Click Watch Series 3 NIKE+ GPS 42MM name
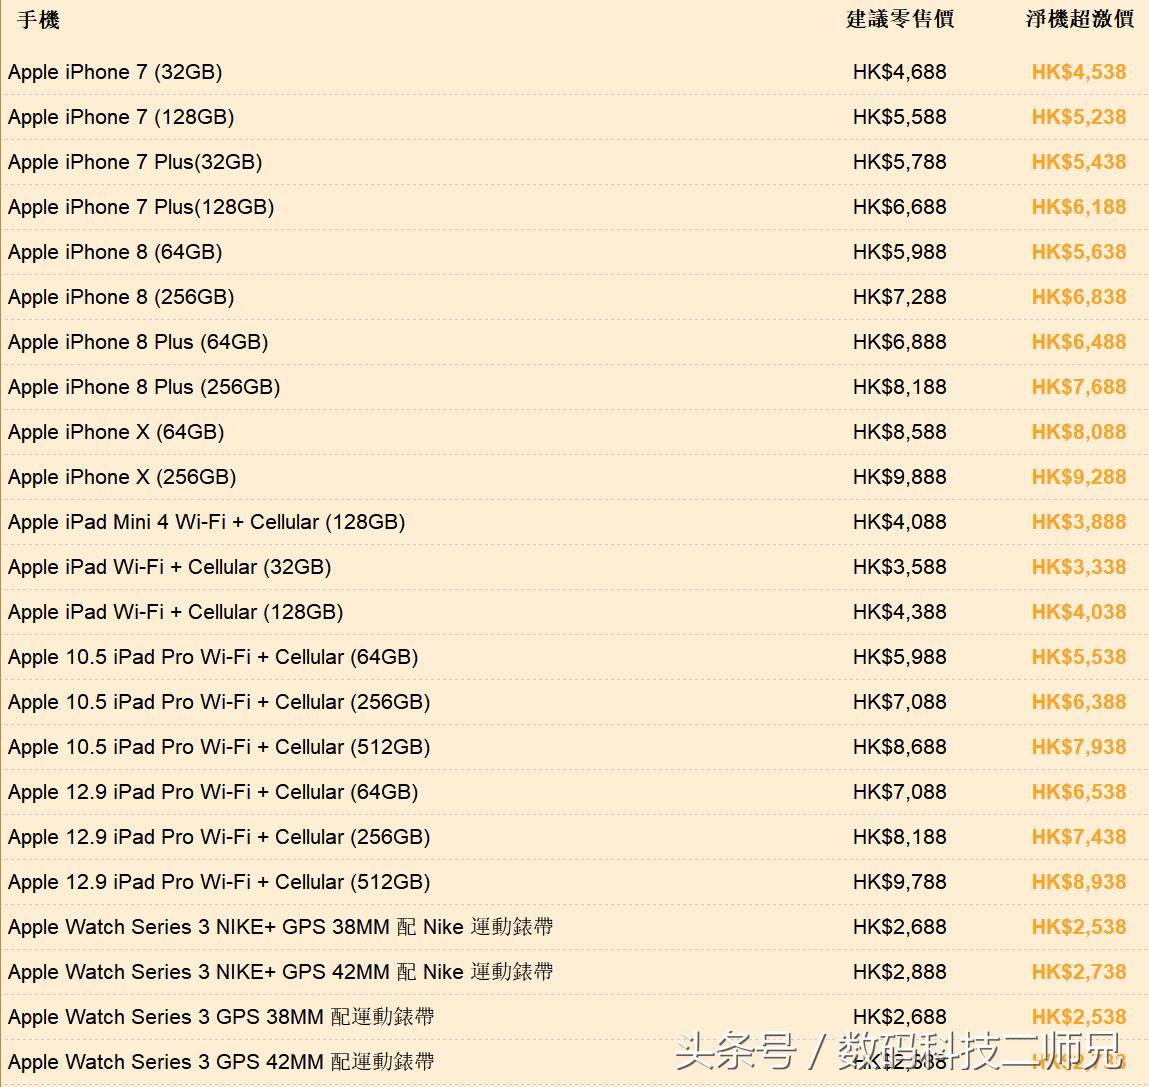The image size is (1149, 1087). coord(281,972)
